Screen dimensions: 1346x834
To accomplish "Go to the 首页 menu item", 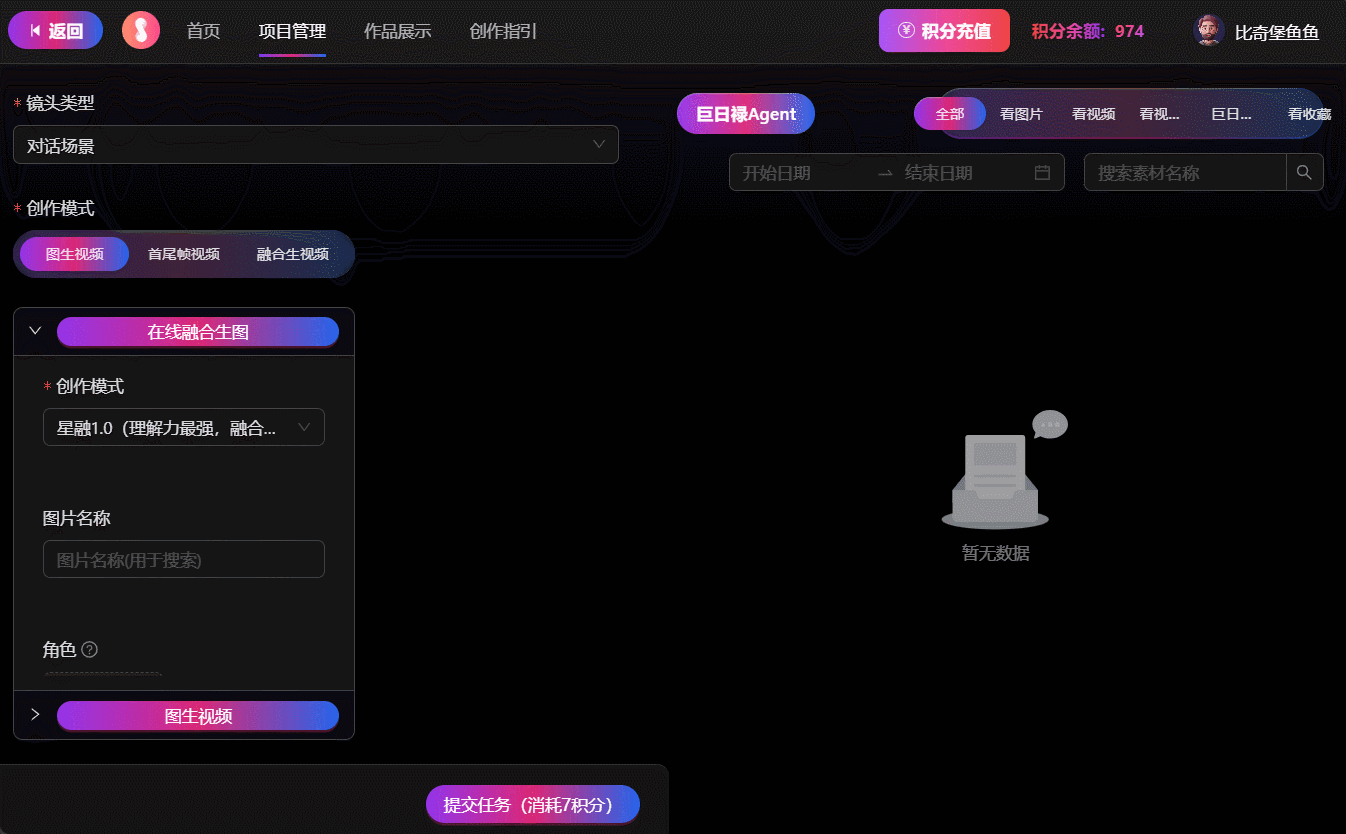I will [203, 31].
